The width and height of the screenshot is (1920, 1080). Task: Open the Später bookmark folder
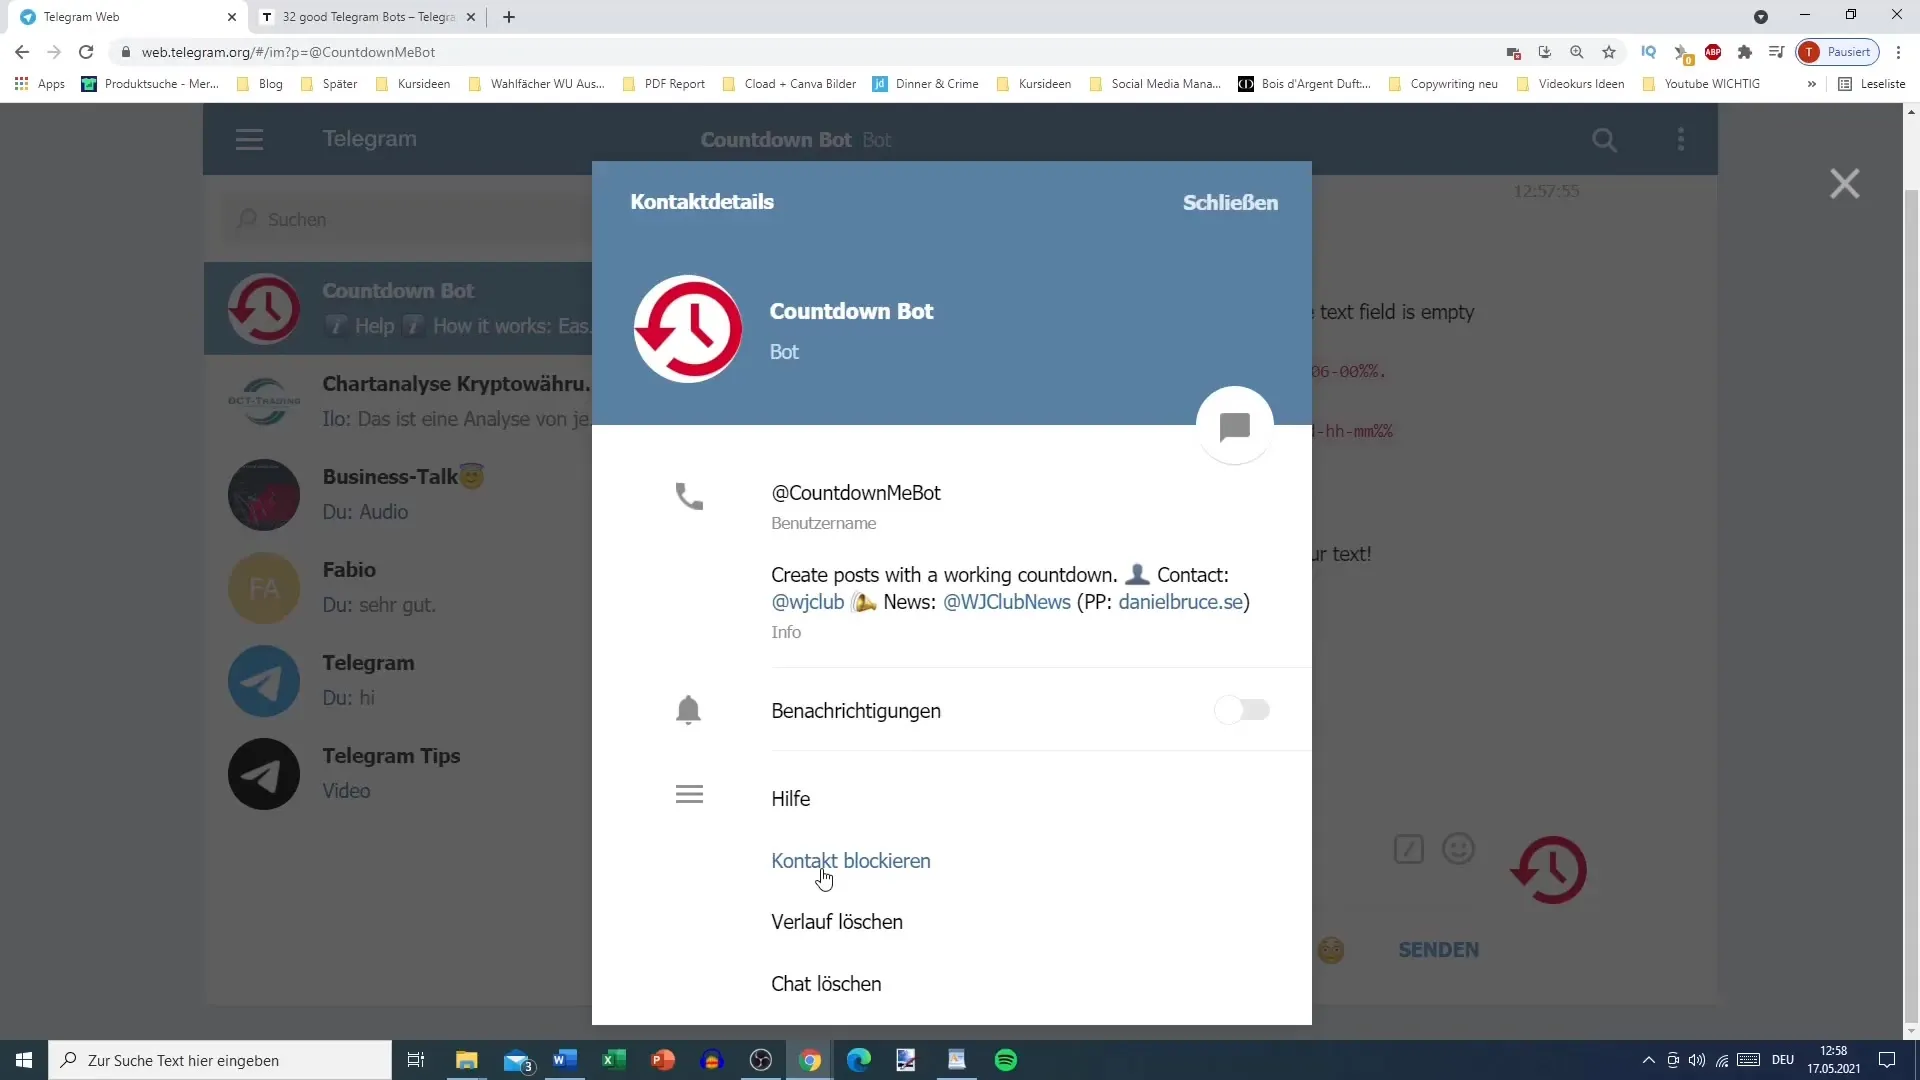[x=329, y=84]
